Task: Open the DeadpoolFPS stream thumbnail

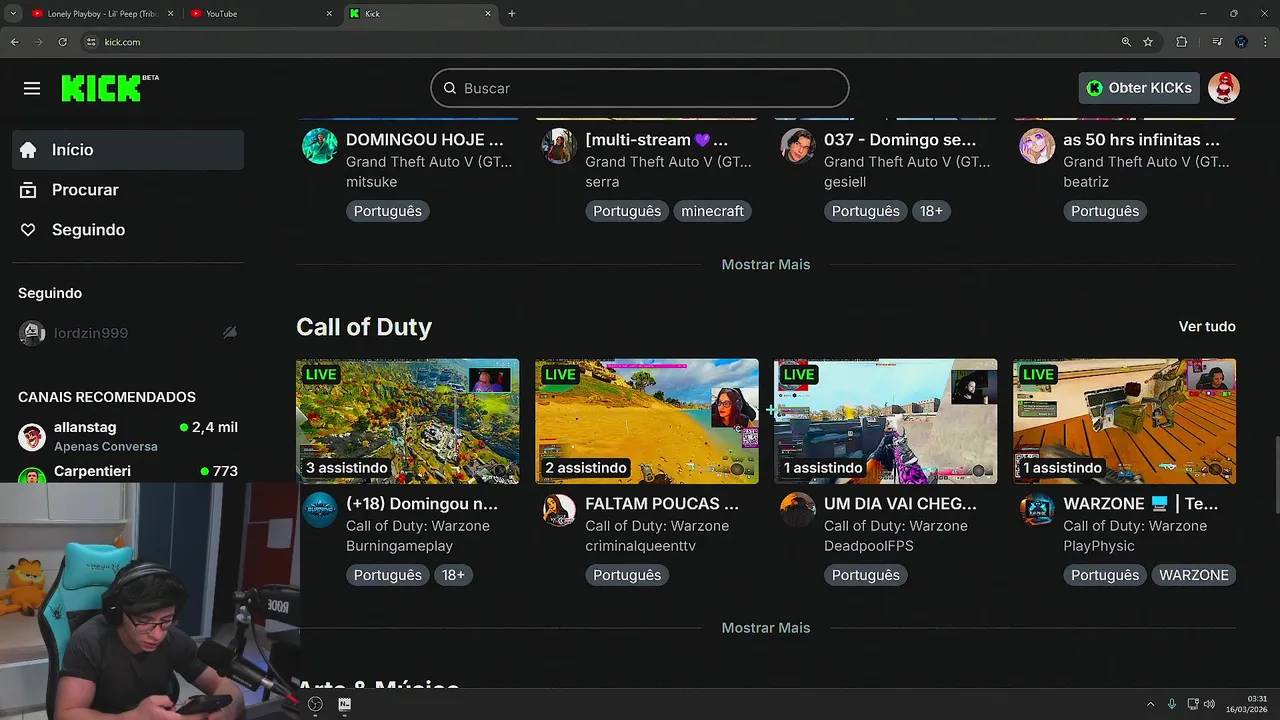Action: coord(885,421)
